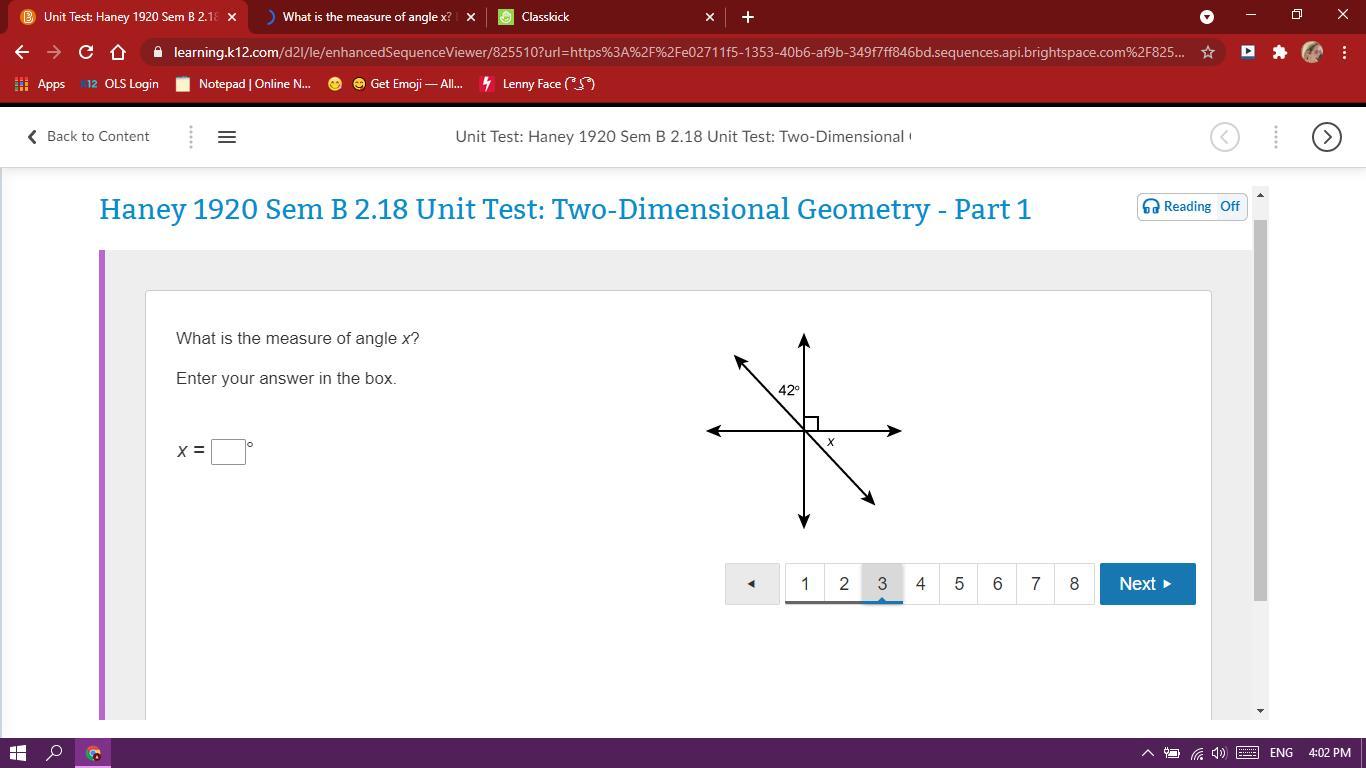Close the Unit Test browser tab
Screen dimensions: 1366x768
232,17
